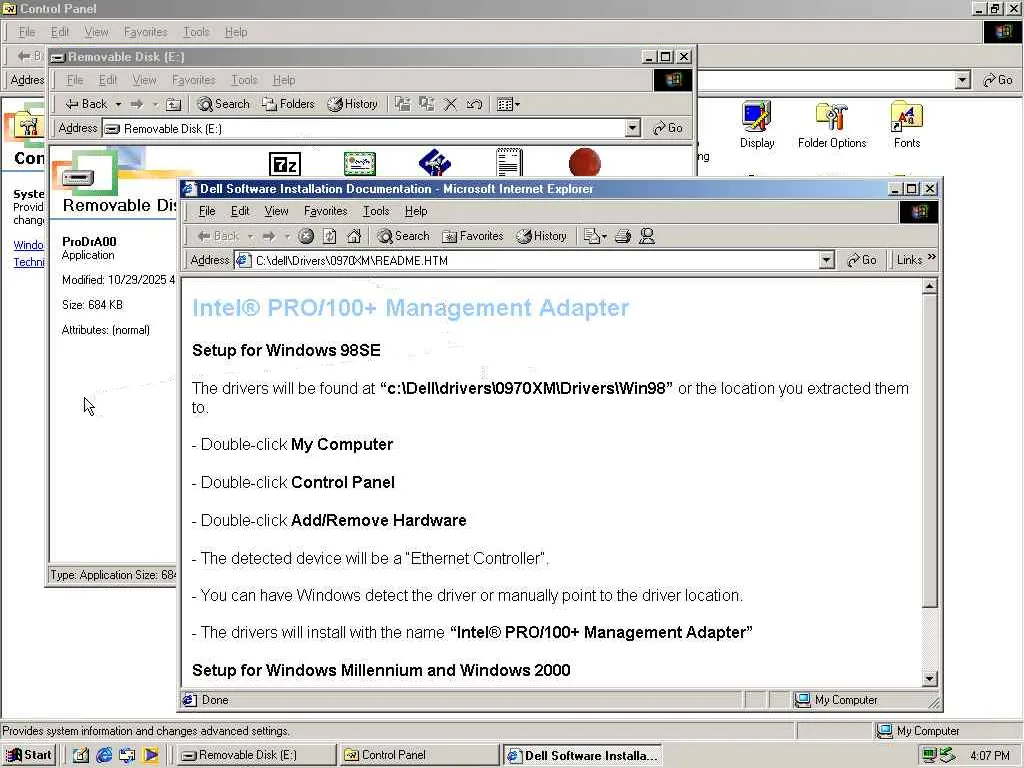Toggle Folders pane in Removable Disk window
The image size is (1024, 768).
click(288, 104)
